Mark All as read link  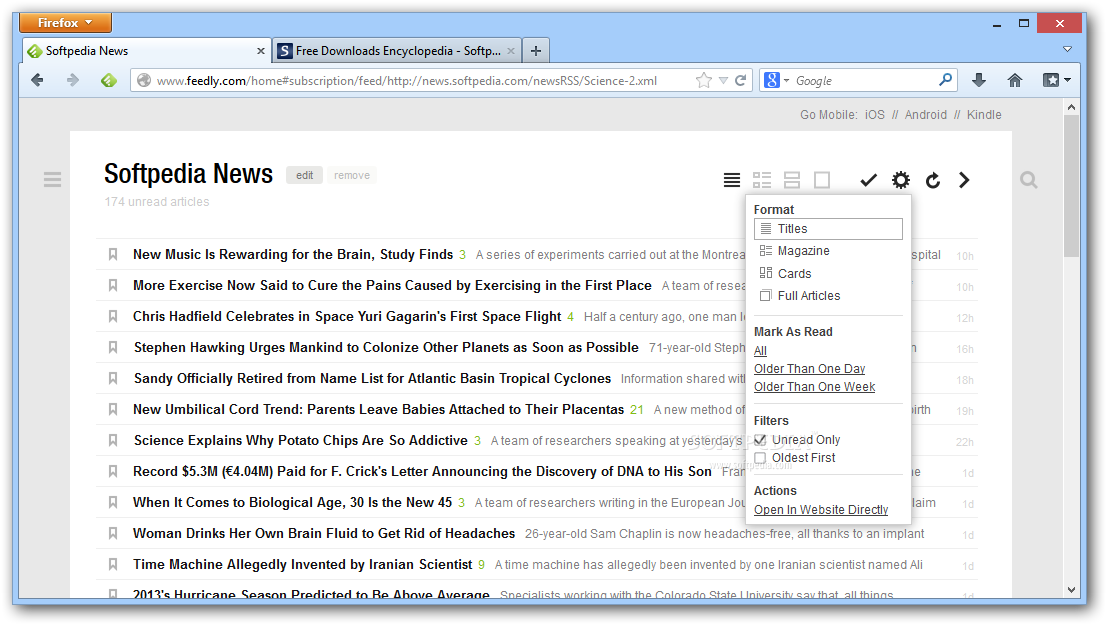coord(760,350)
